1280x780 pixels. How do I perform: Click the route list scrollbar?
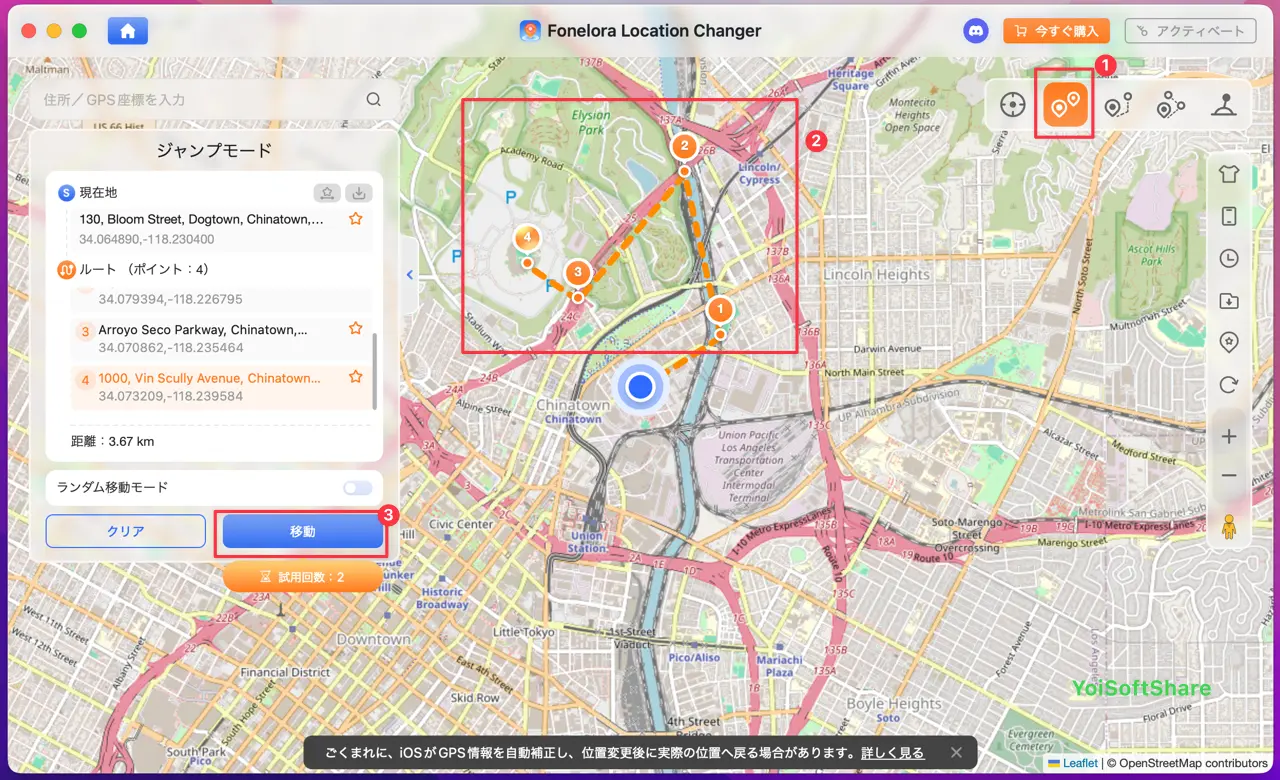point(375,371)
